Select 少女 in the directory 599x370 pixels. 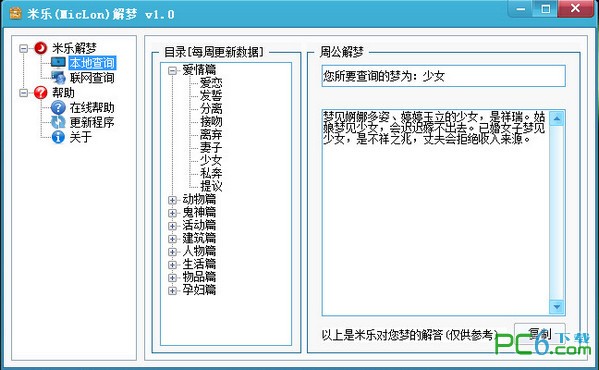click(x=211, y=160)
